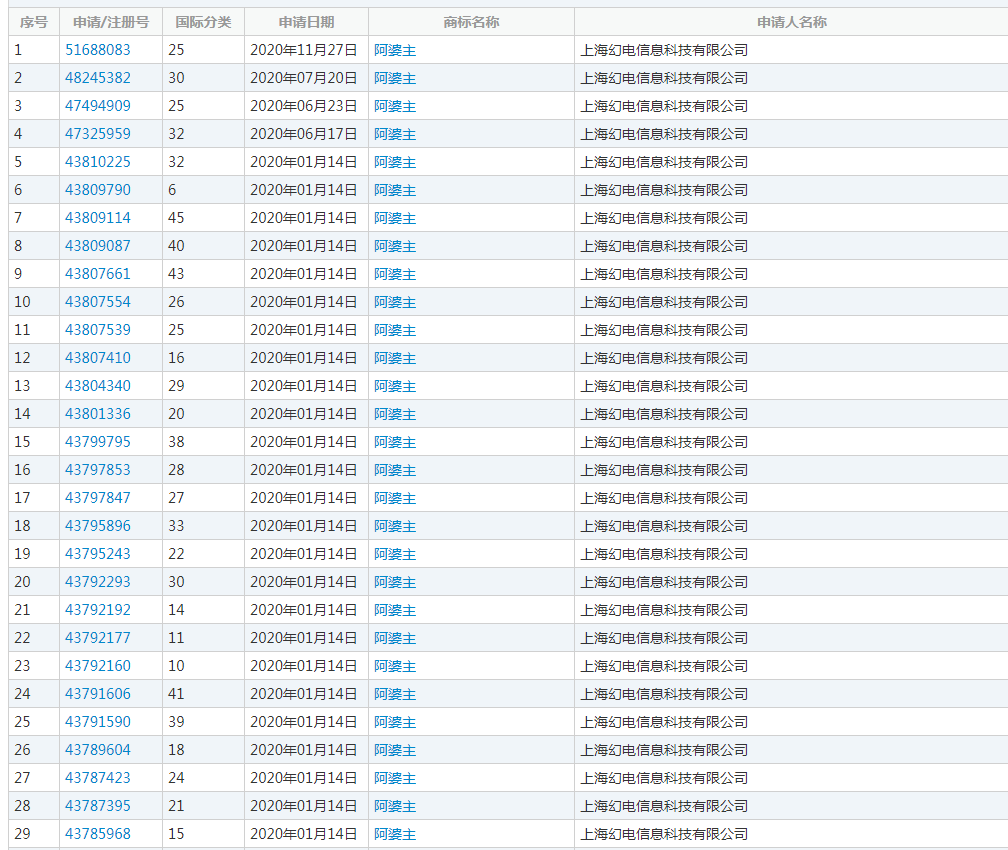The width and height of the screenshot is (1008, 850).
Task: Open the 47325959 trademark record
Action: point(98,134)
